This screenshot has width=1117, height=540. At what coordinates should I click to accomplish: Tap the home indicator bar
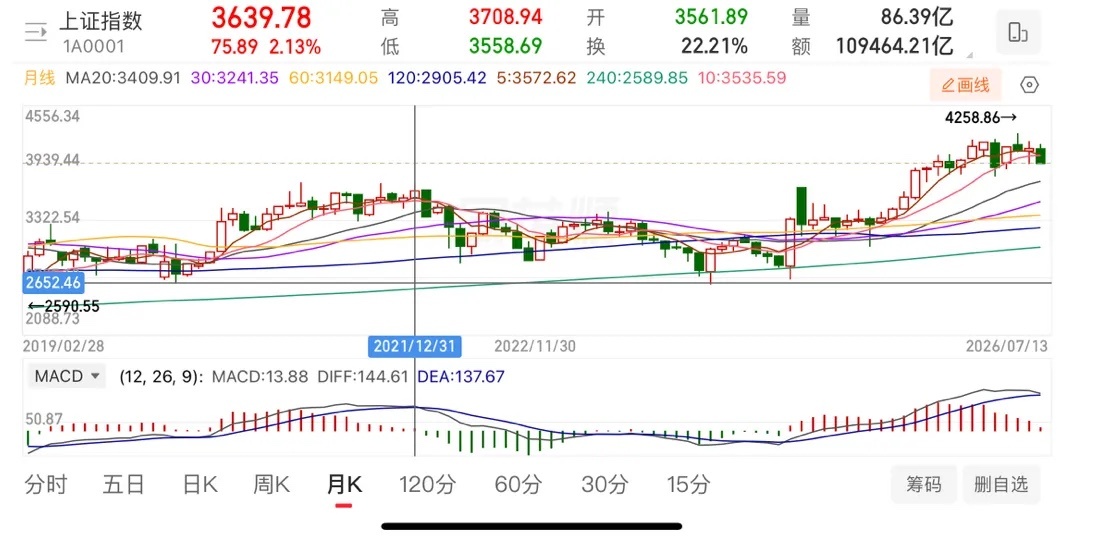point(531,526)
